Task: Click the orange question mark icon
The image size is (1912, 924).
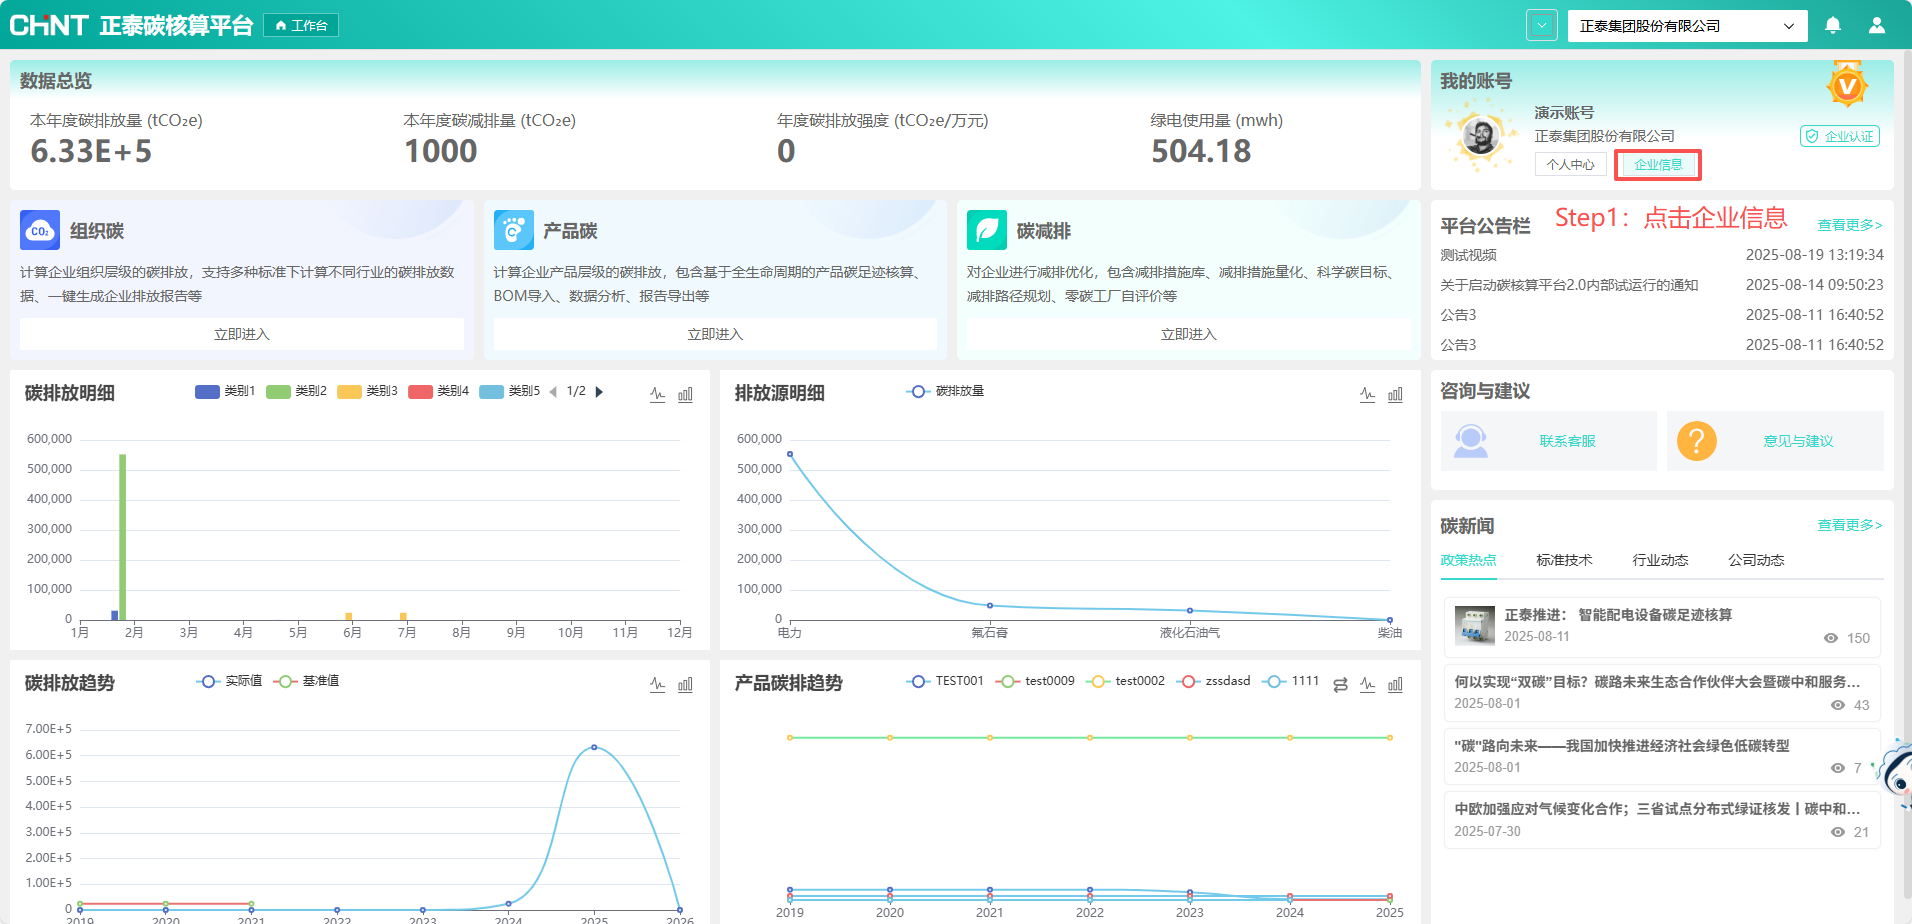Action: pyautogui.click(x=1696, y=441)
